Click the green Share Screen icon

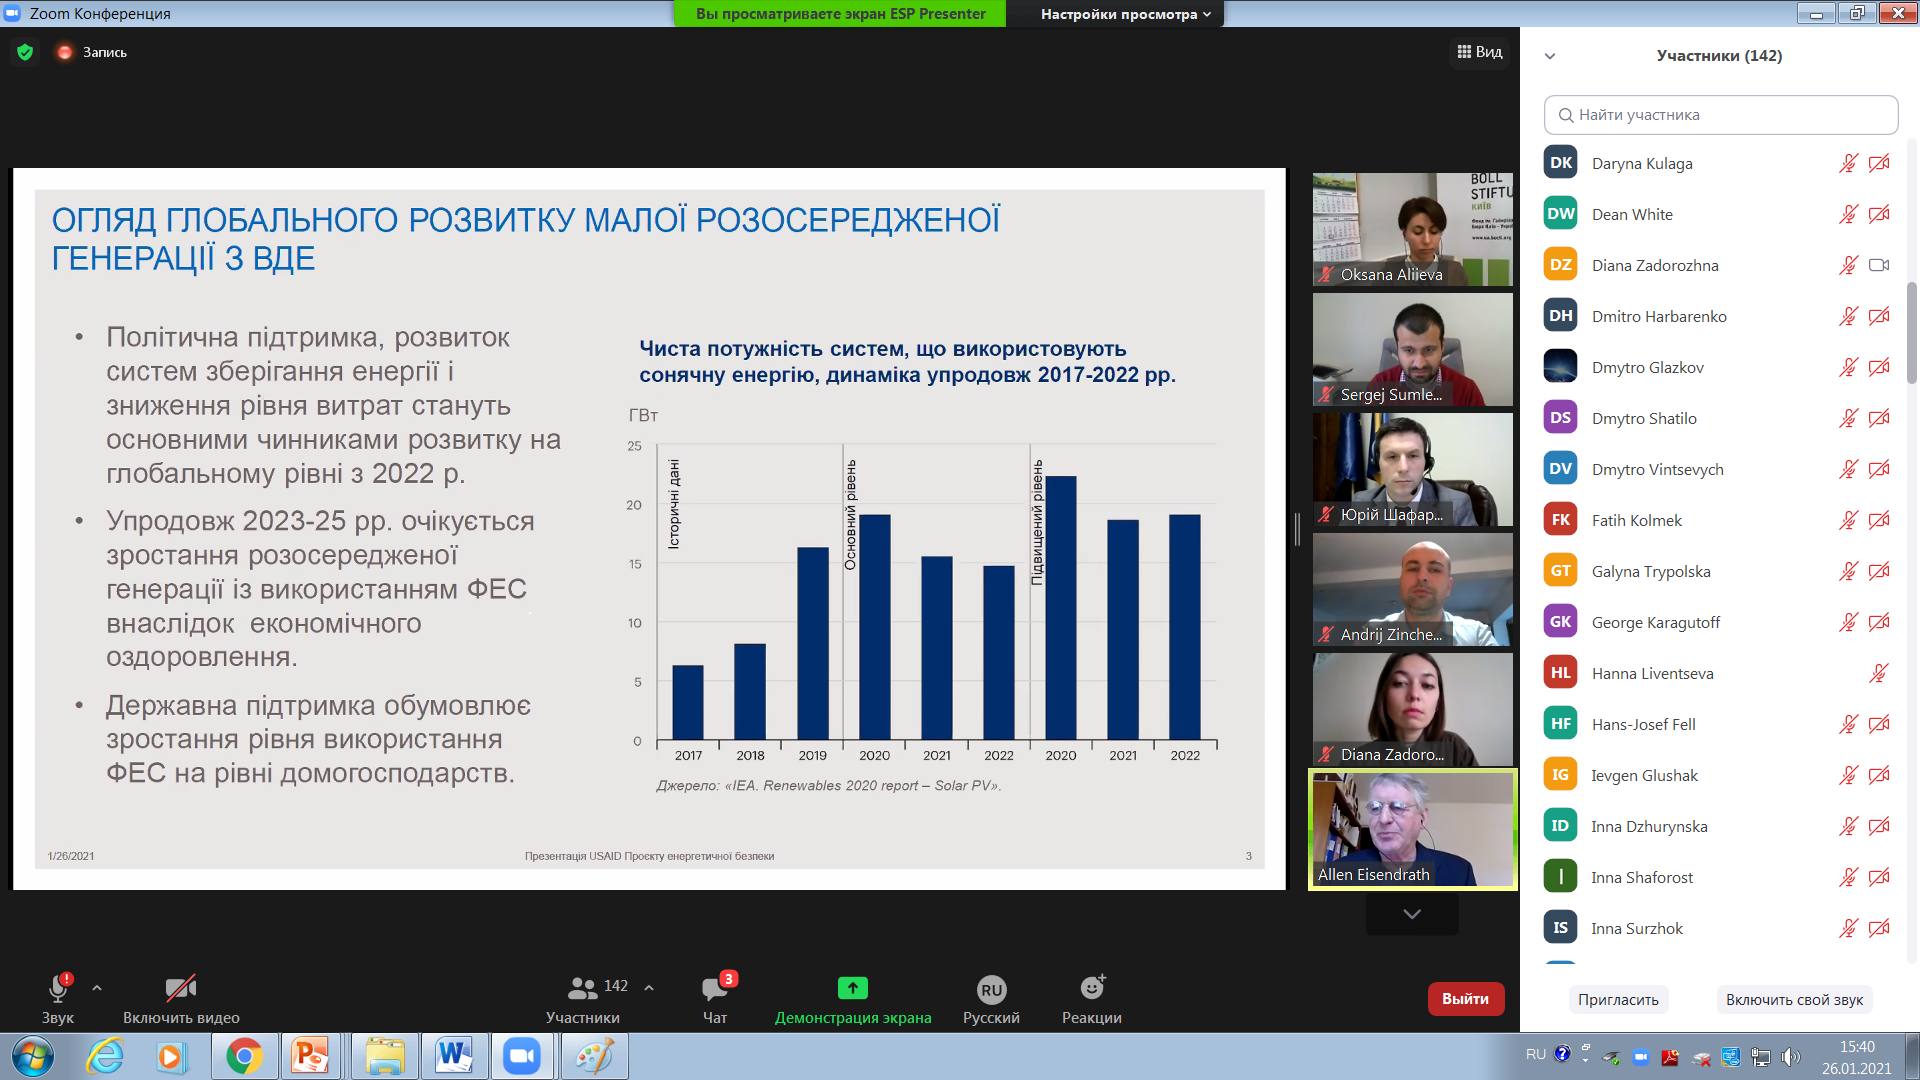(x=852, y=989)
